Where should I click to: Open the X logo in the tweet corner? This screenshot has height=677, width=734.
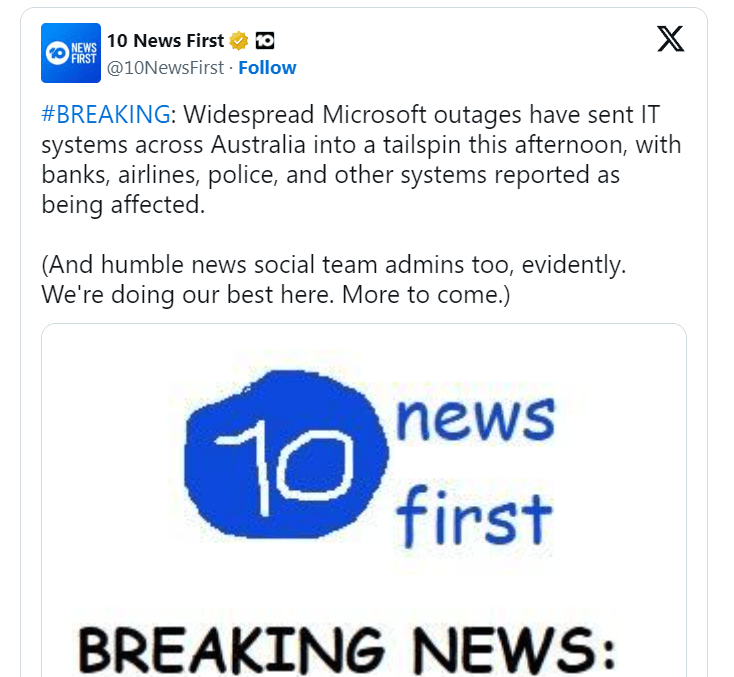[670, 39]
